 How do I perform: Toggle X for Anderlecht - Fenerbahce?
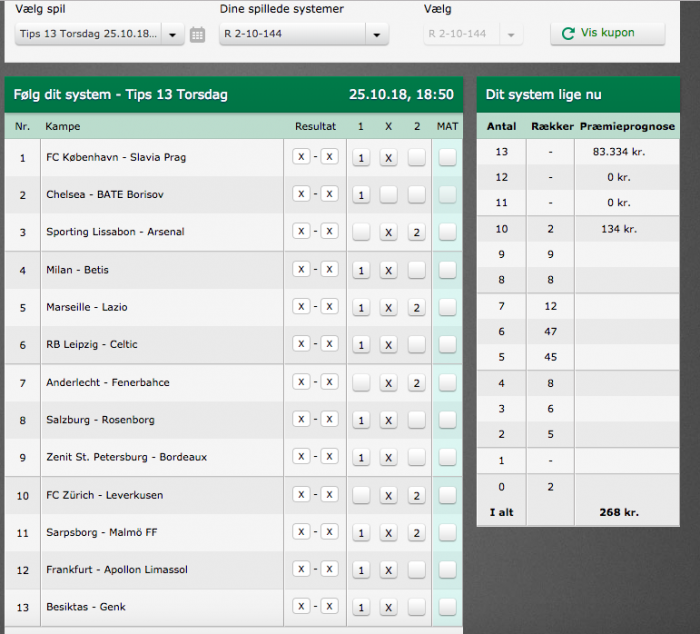tap(388, 383)
